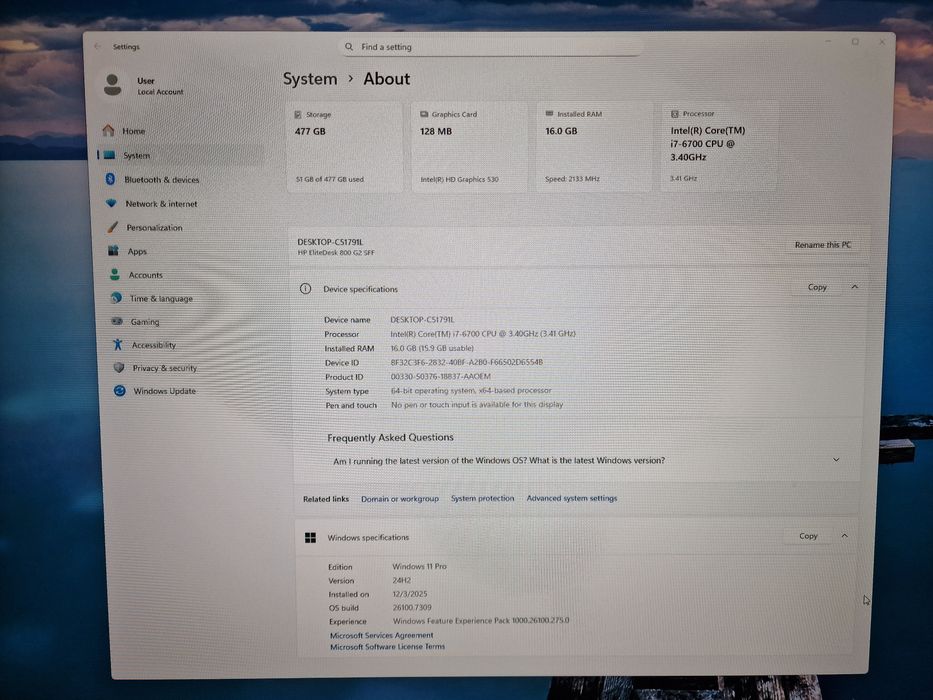This screenshot has width=933, height=700.
Task: Click the search magnifier icon
Action: [349, 46]
